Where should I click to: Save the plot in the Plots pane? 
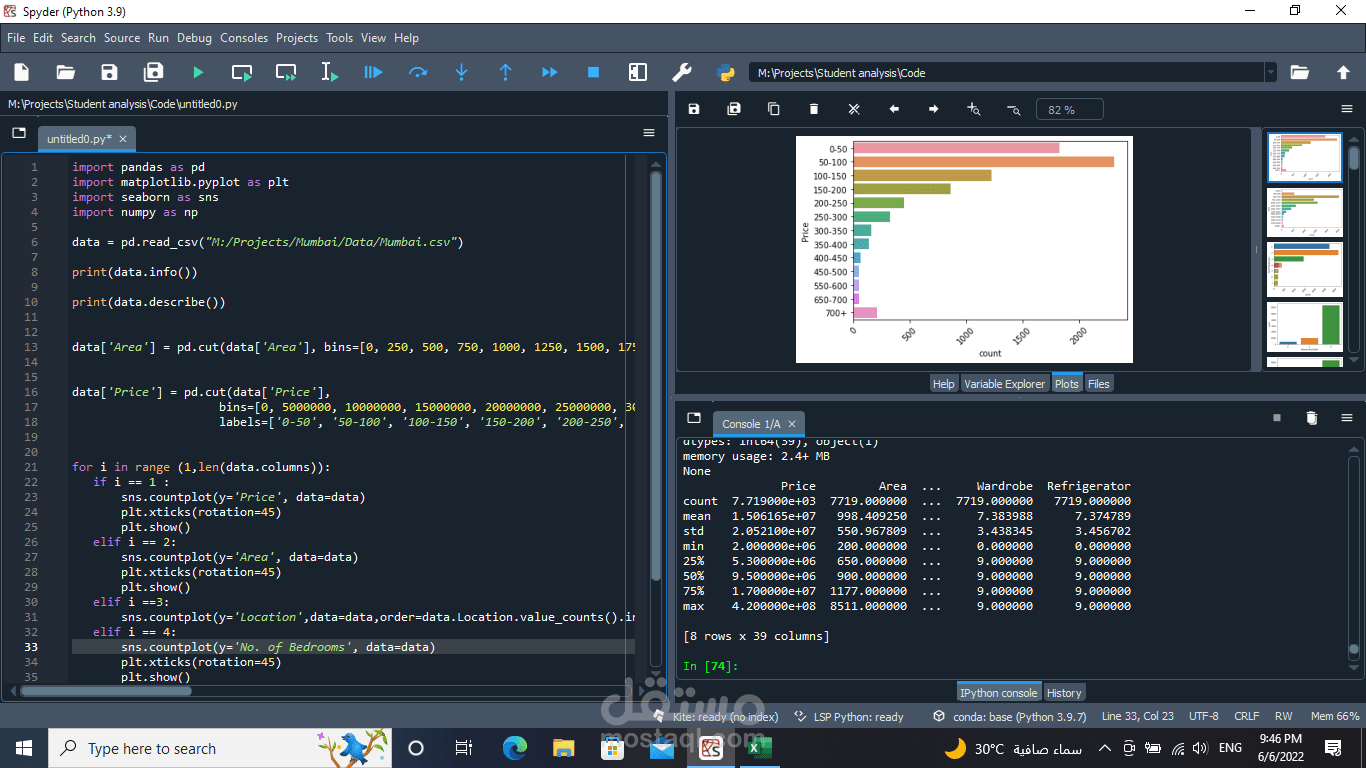(694, 109)
